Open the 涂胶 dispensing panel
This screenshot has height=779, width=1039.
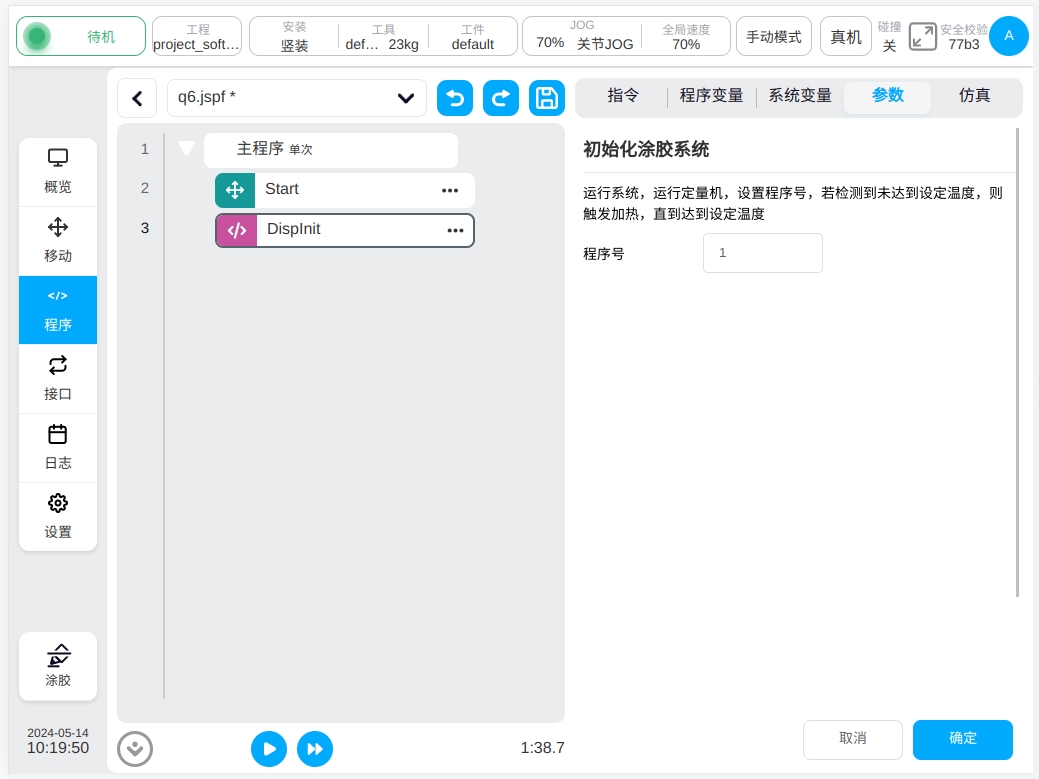(58, 666)
